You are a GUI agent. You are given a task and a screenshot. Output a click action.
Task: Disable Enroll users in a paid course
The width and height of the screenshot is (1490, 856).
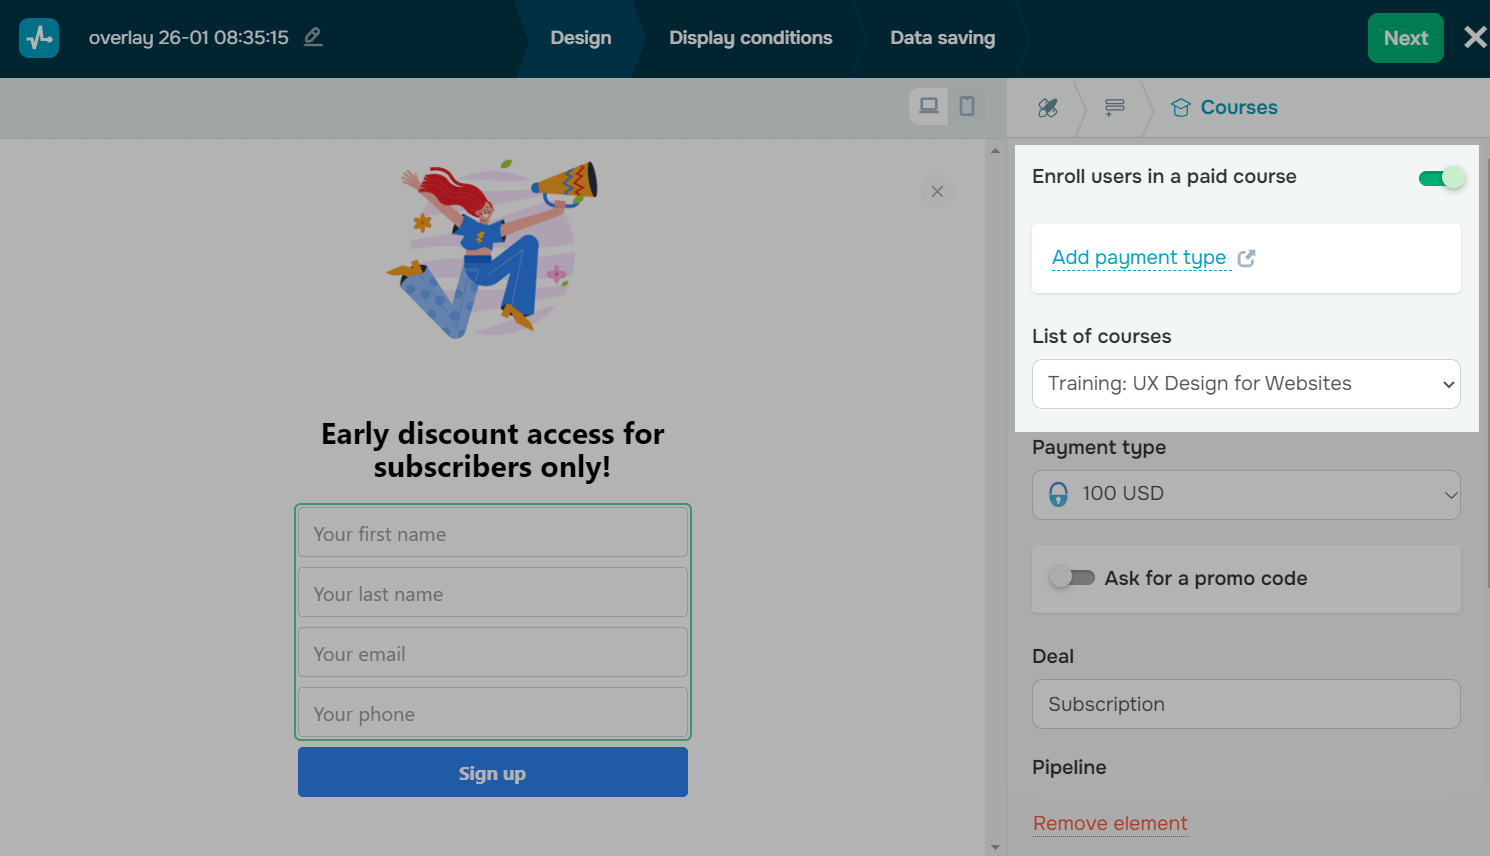(x=1441, y=178)
